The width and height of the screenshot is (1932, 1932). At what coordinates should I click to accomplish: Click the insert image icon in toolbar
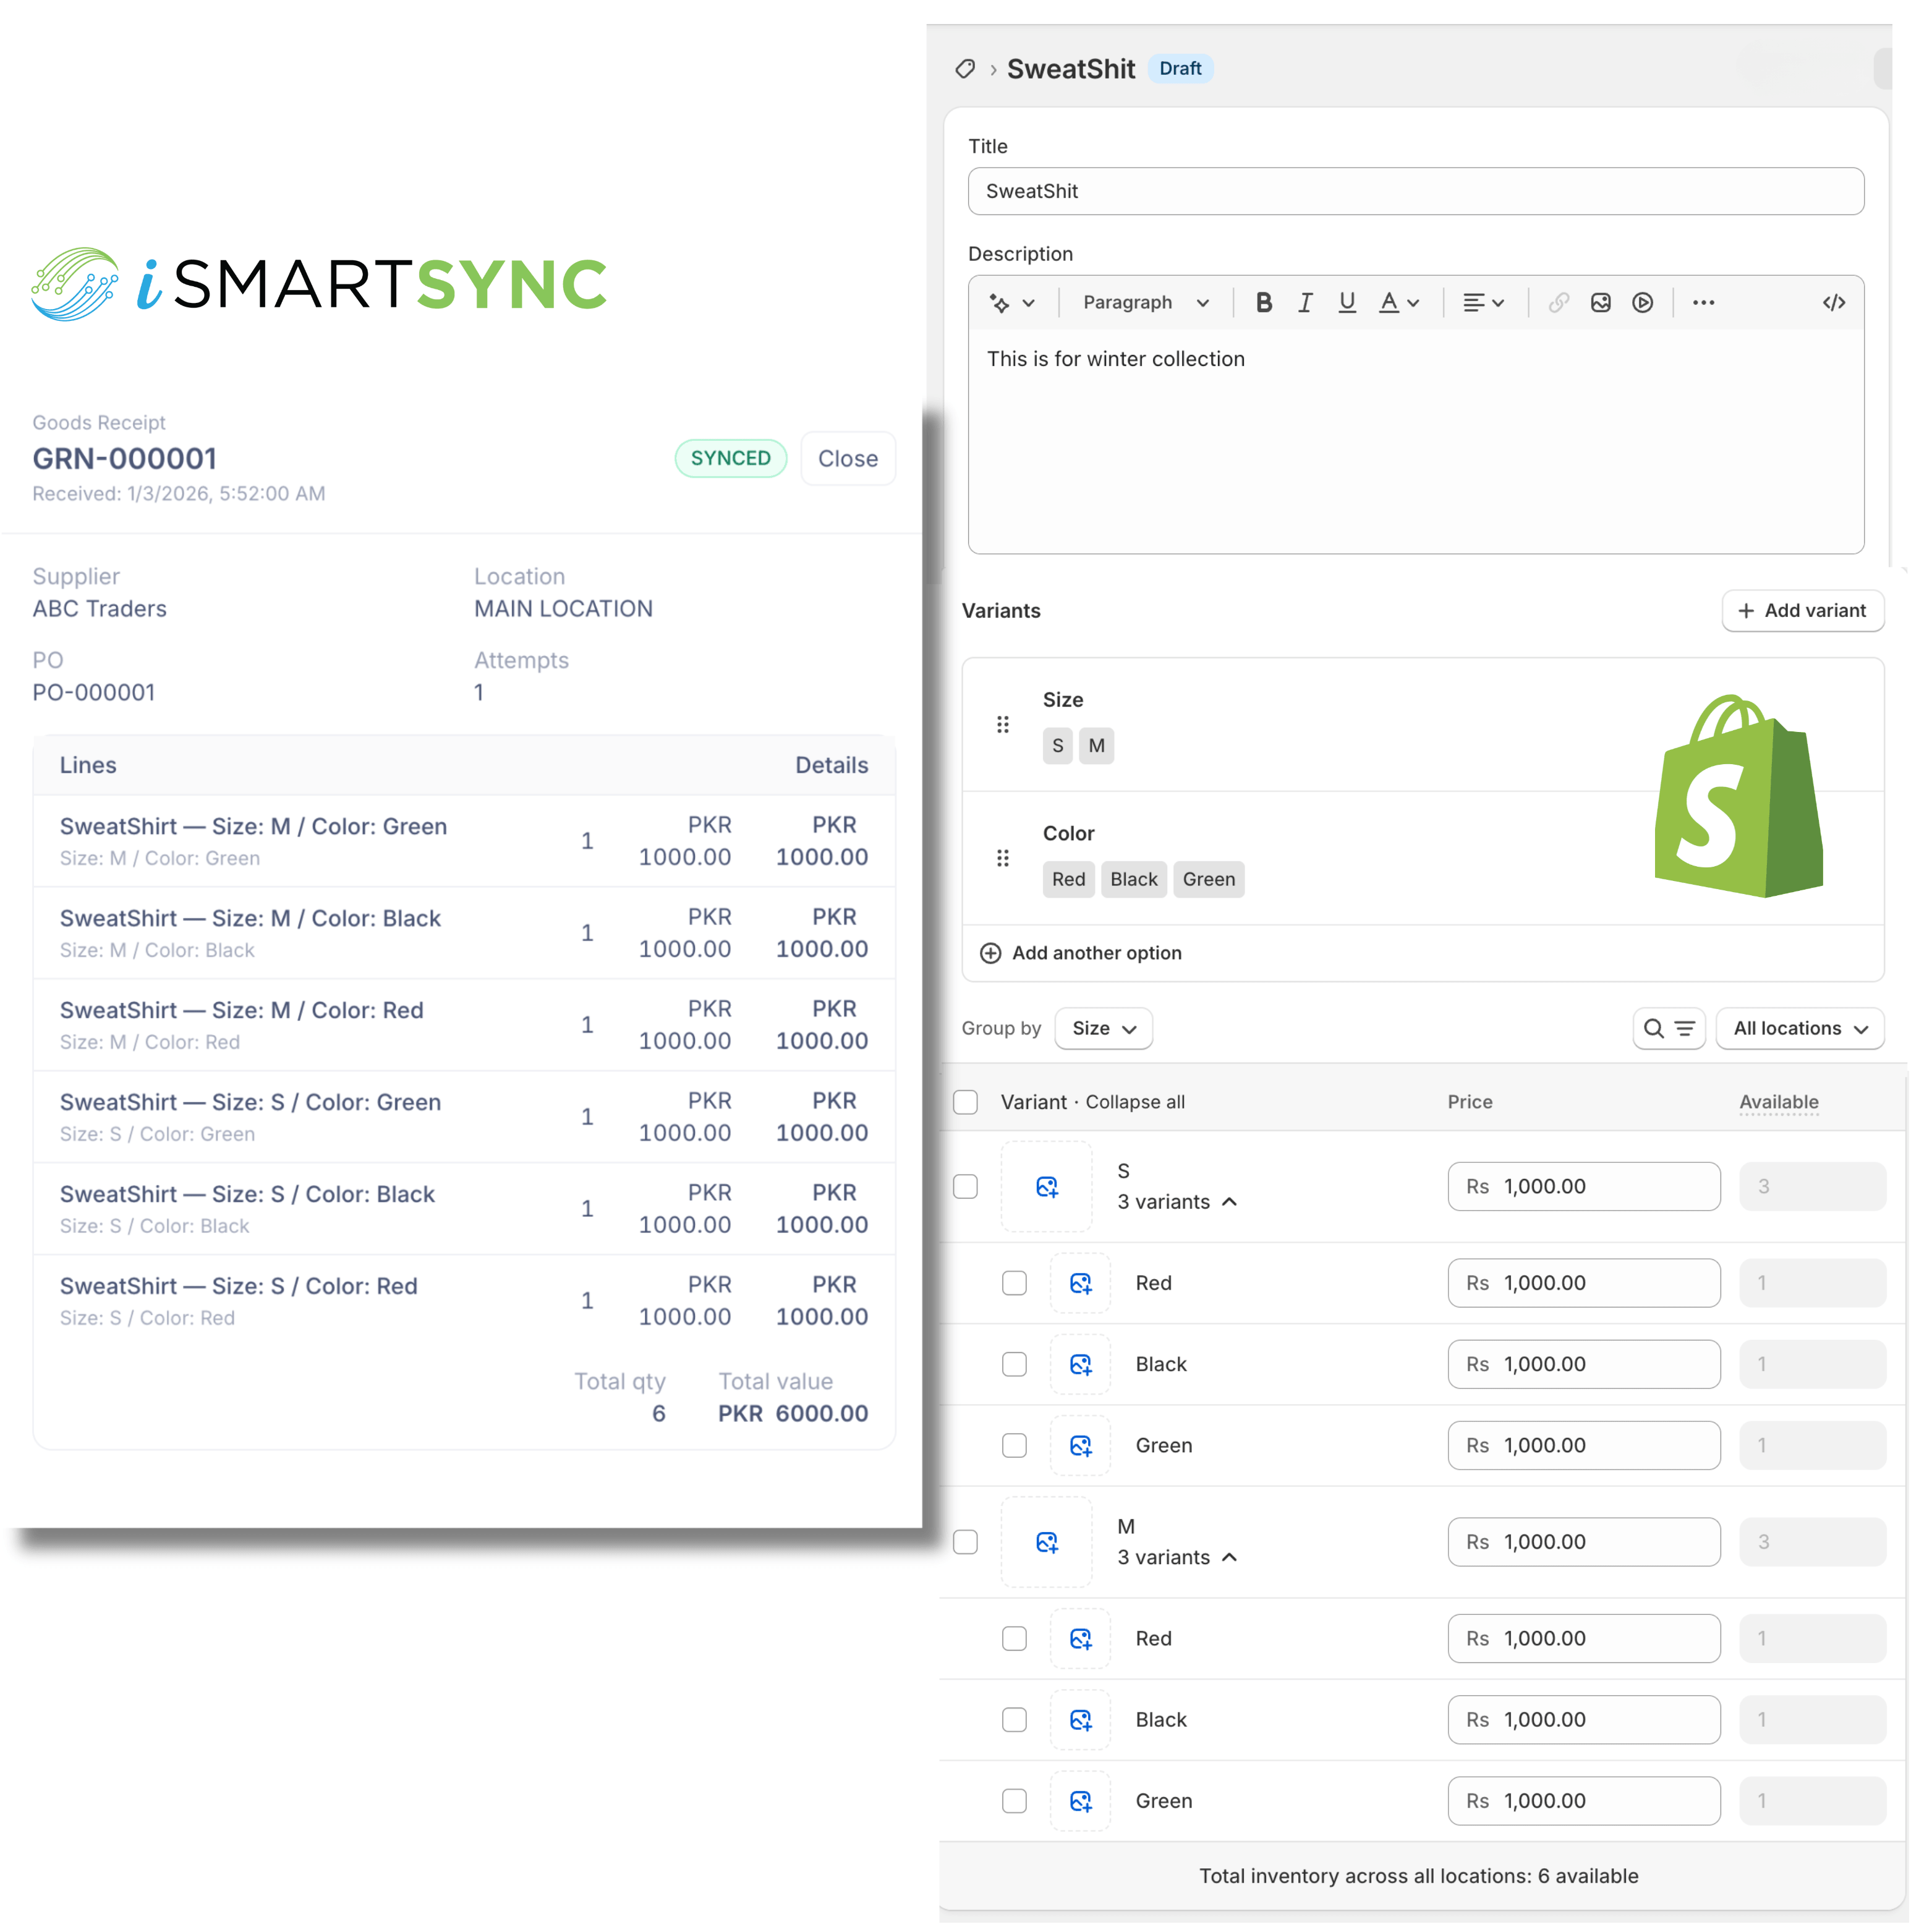[x=1600, y=302]
